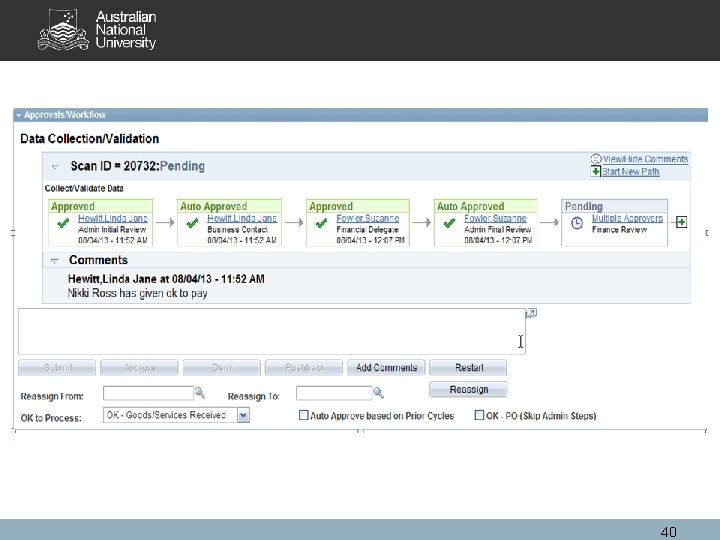The image size is (720, 540).
Task: Click the Pending header of Finance Review
Action: [x=614, y=206]
